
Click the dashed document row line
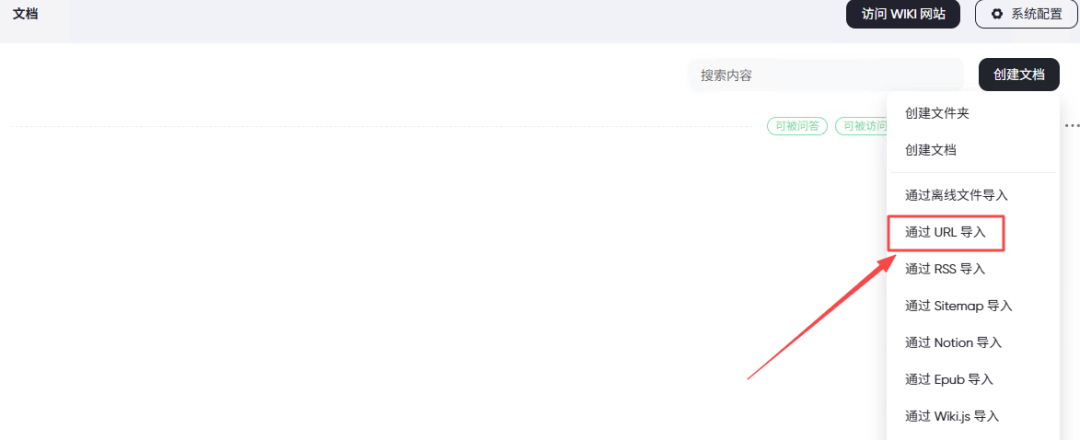(383, 126)
